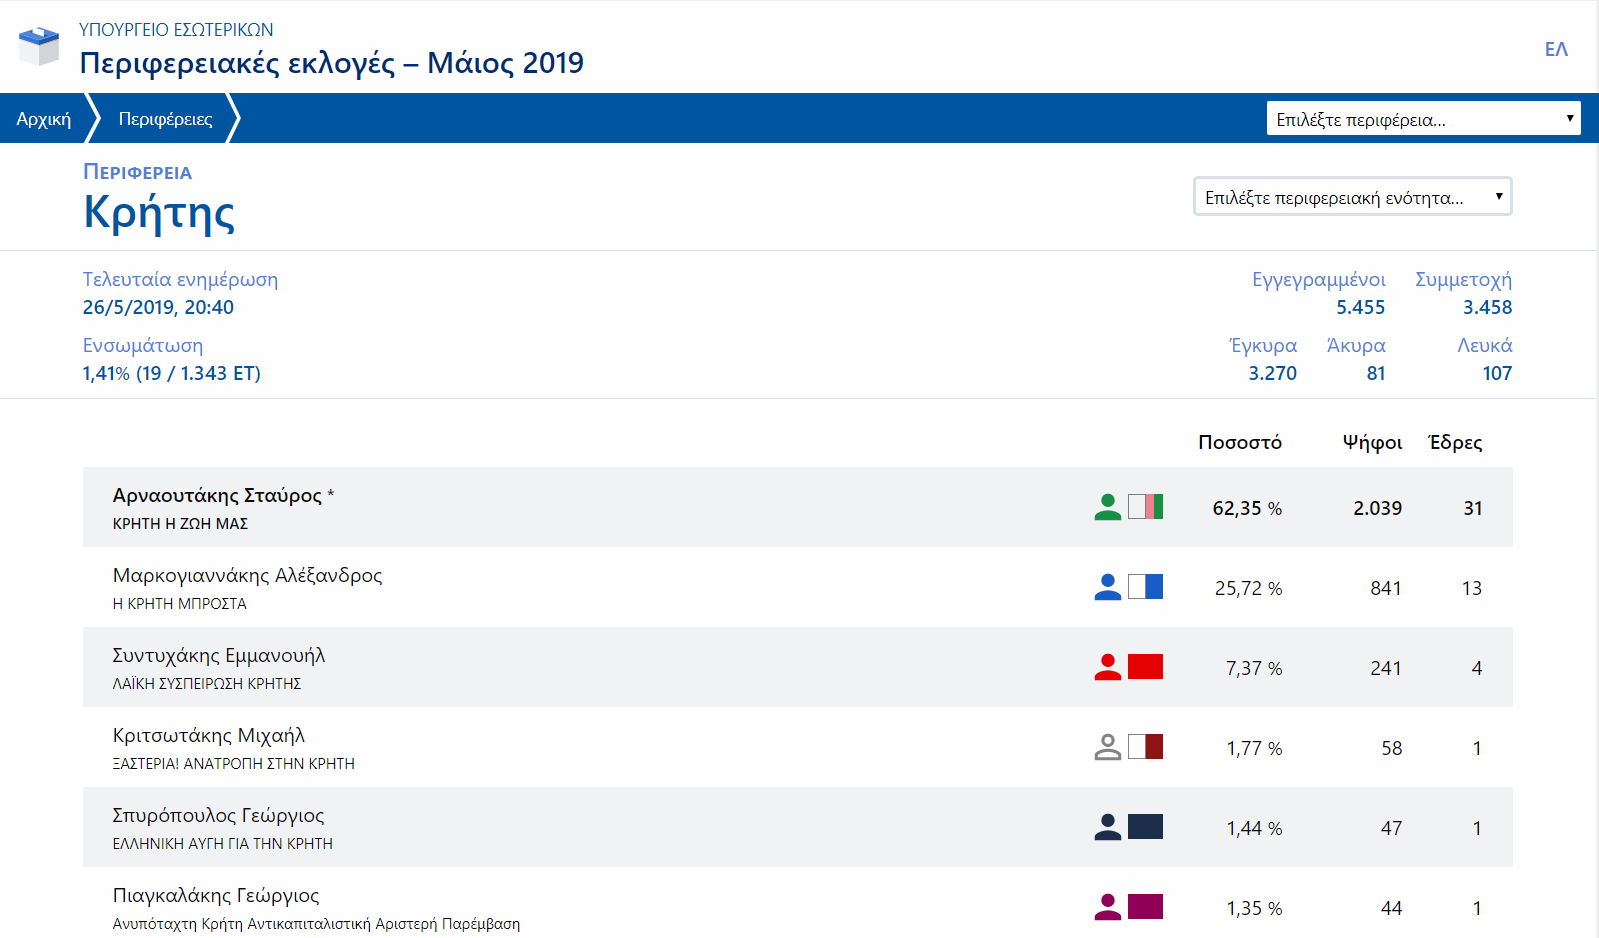This screenshot has height=938, width=1599.
Task: Click green person icon for Αρναουτάκης
Action: click(x=1107, y=507)
